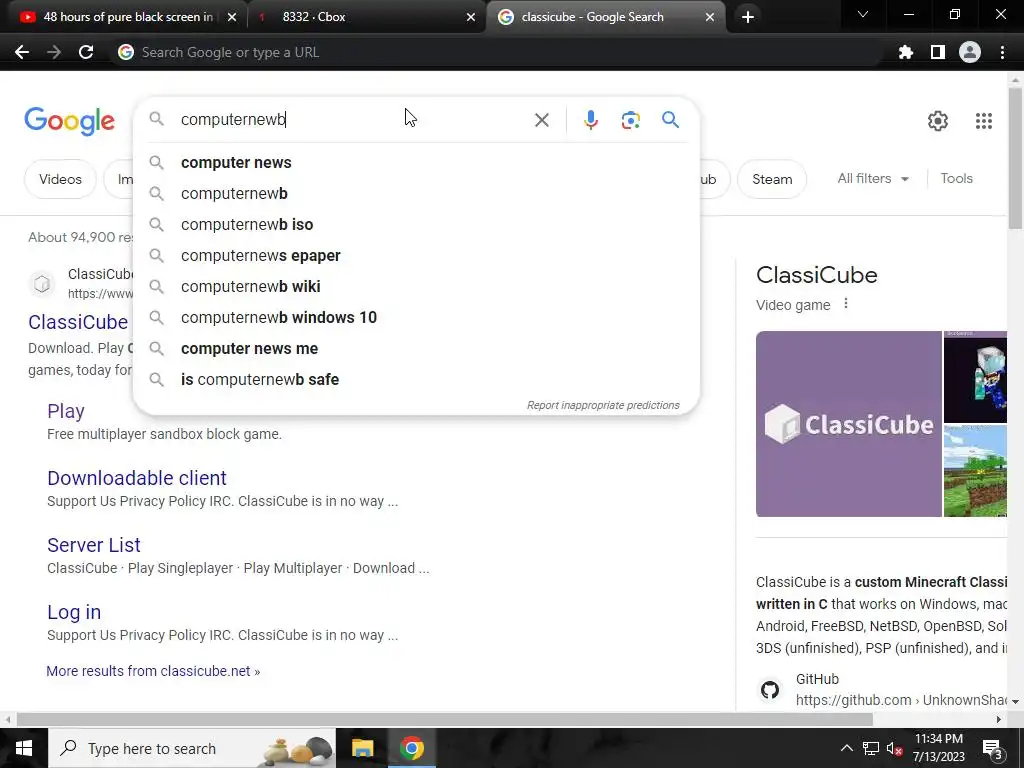Open tab search chevron in title bar
The height and width of the screenshot is (768, 1024).
pyautogui.click(x=863, y=14)
